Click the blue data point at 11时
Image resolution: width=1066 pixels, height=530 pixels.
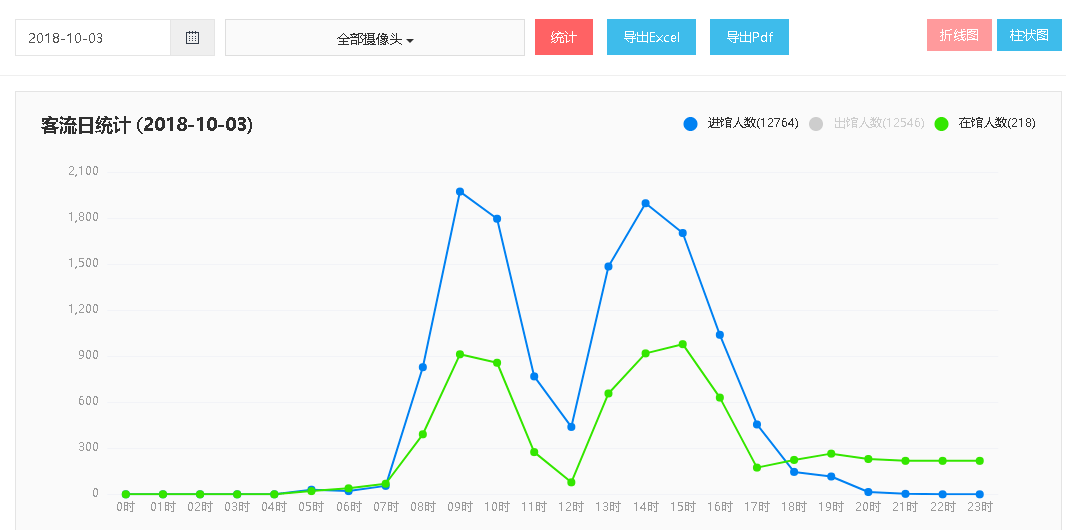(x=534, y=376)
